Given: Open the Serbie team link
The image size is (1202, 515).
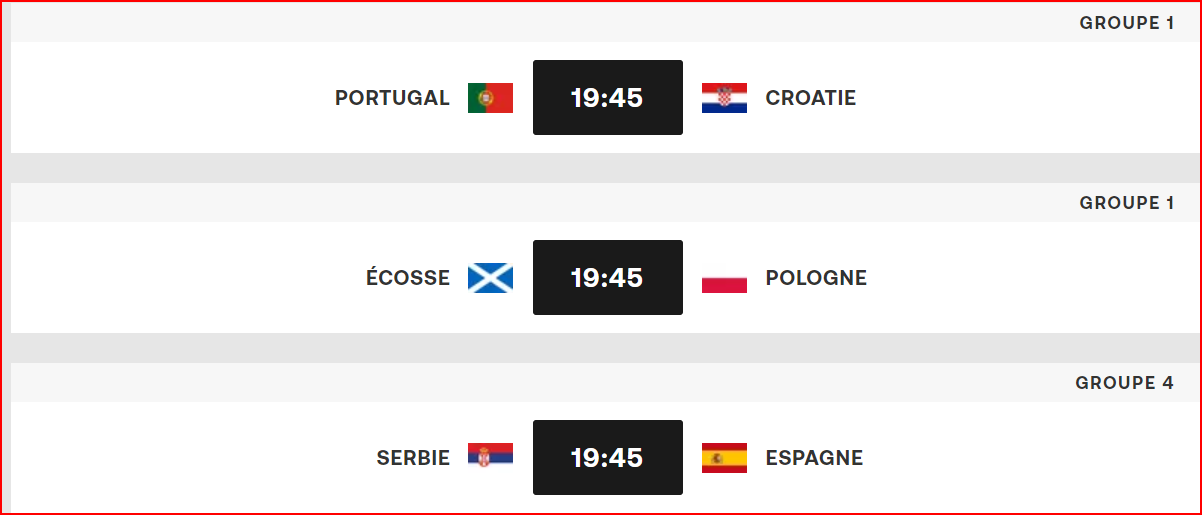Looking at the screenshot, I should [413, 458].
